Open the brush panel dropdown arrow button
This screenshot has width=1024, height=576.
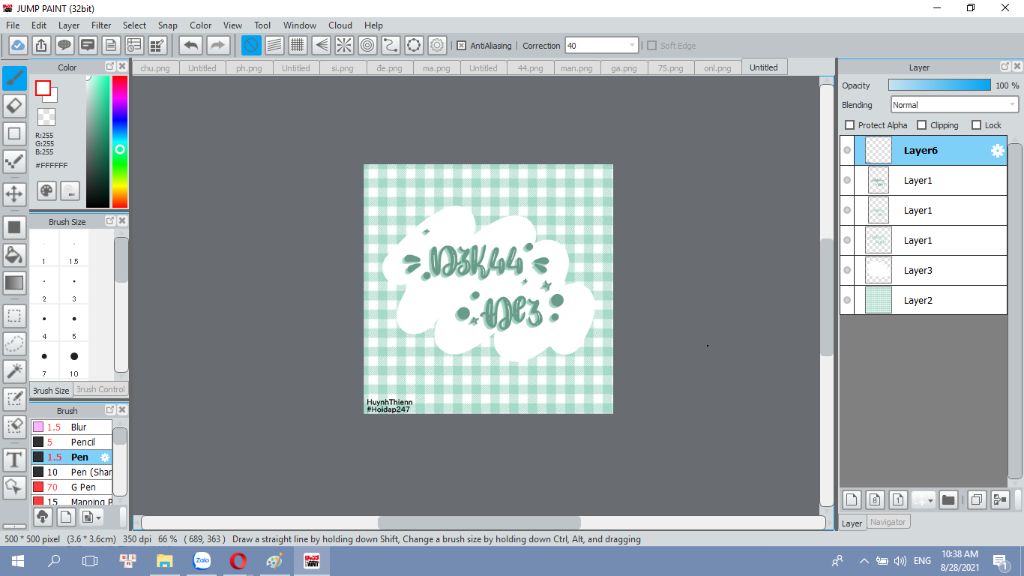pyautogui.click(x=90, y=517)
